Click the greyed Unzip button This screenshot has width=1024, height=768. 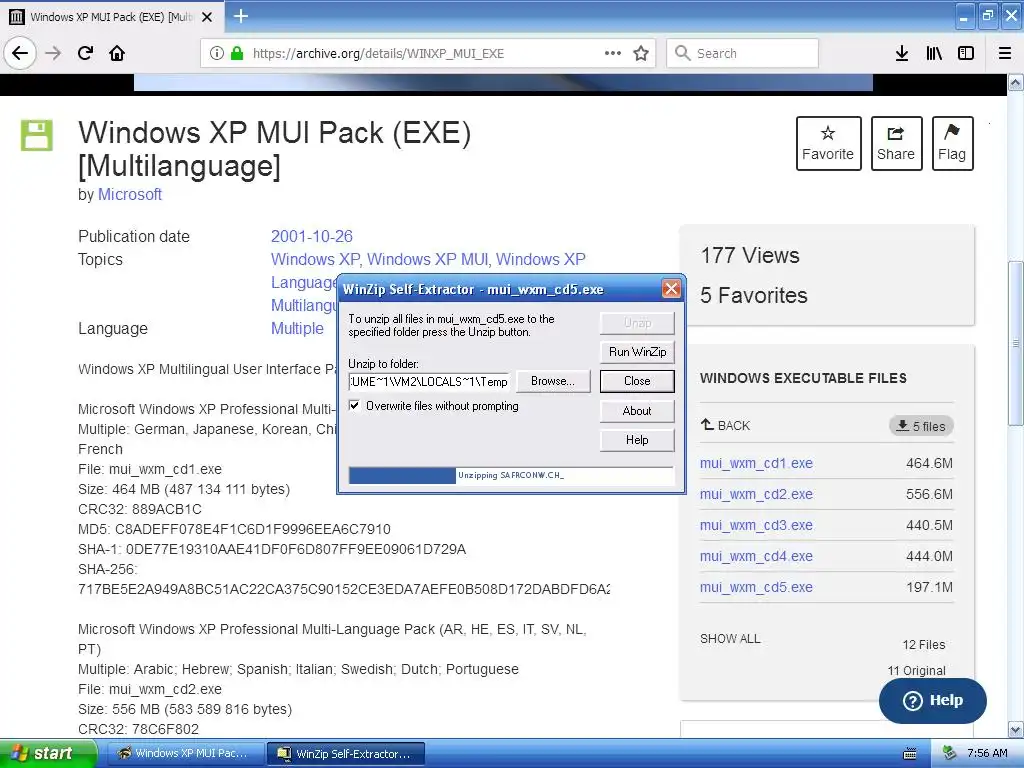[637, 323]
